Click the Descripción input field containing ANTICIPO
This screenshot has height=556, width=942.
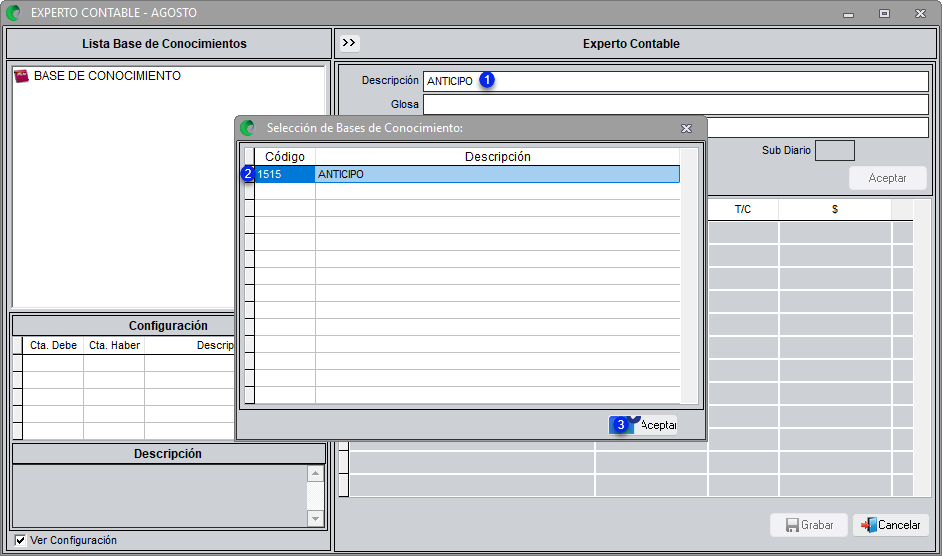pos(676,81)
